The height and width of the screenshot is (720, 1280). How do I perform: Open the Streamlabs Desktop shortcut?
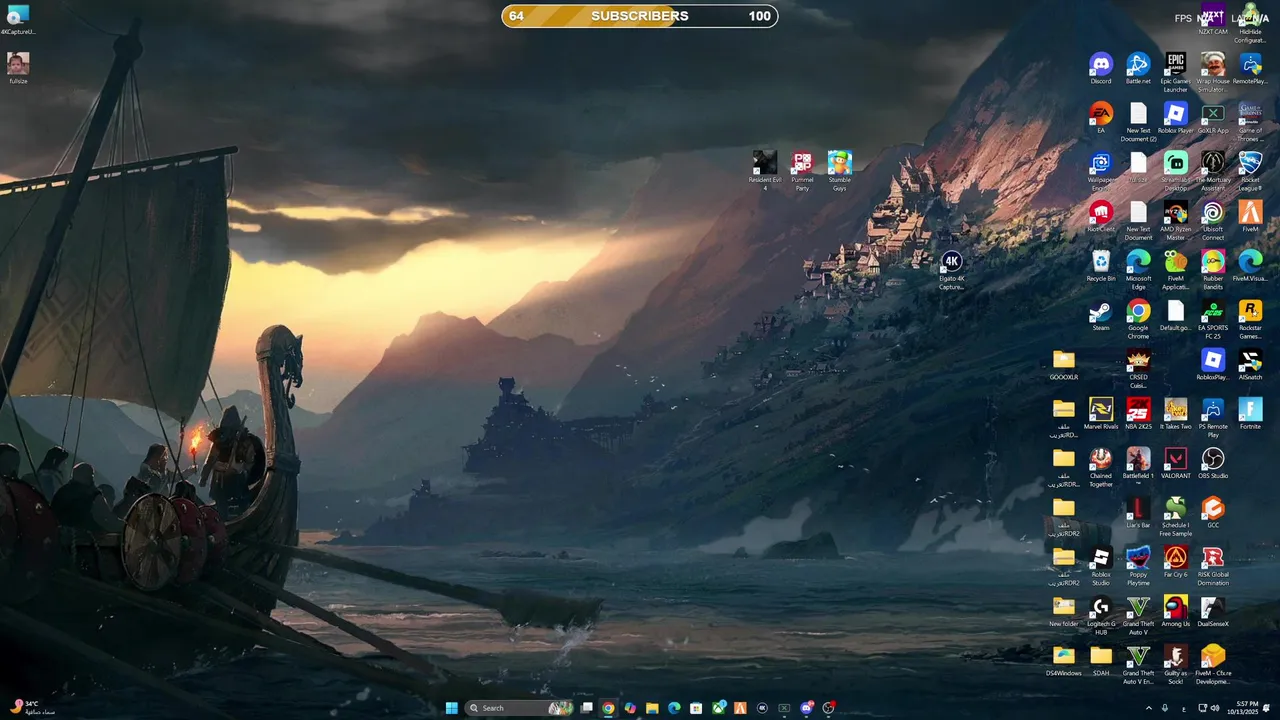(1175, 171)
